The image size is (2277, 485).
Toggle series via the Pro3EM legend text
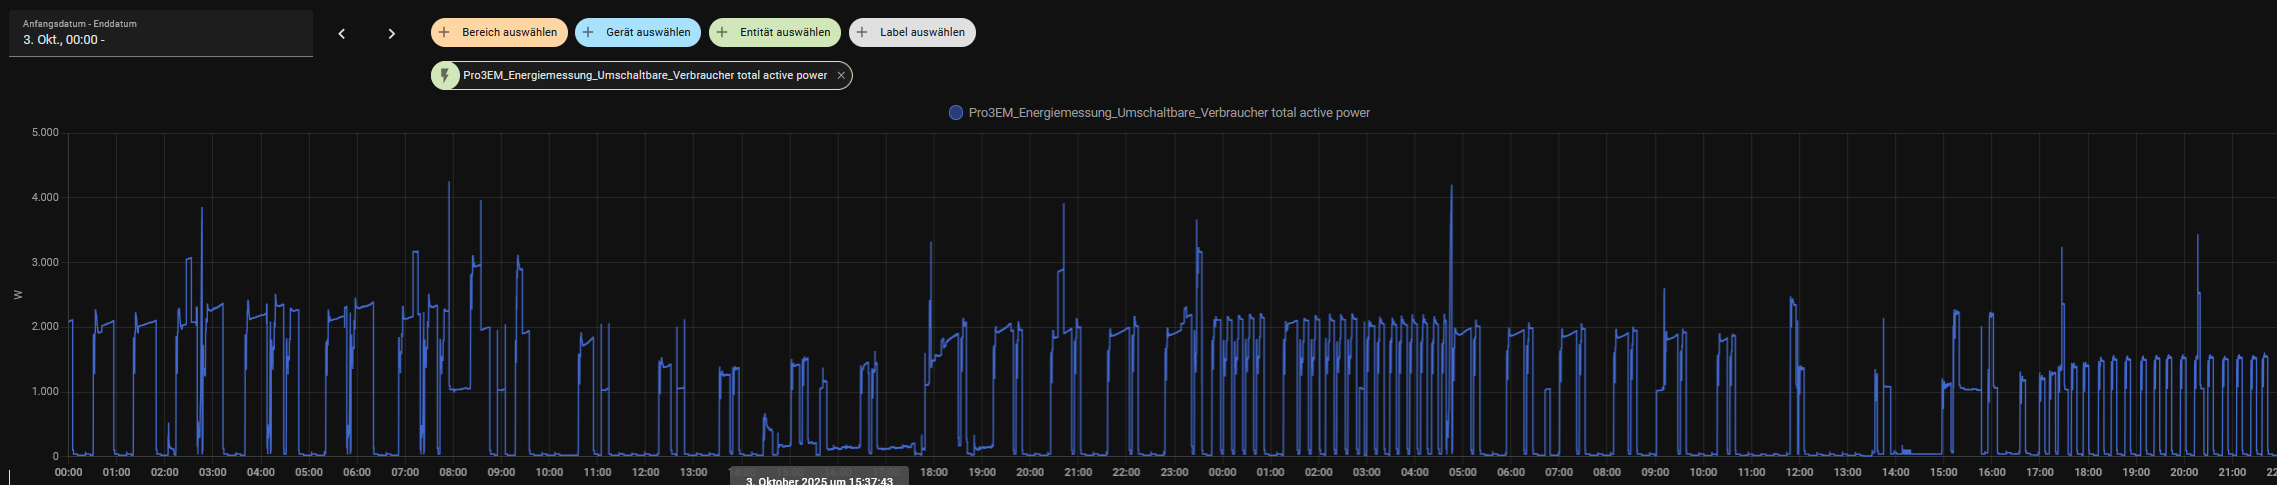click(x=1168, y=113)
